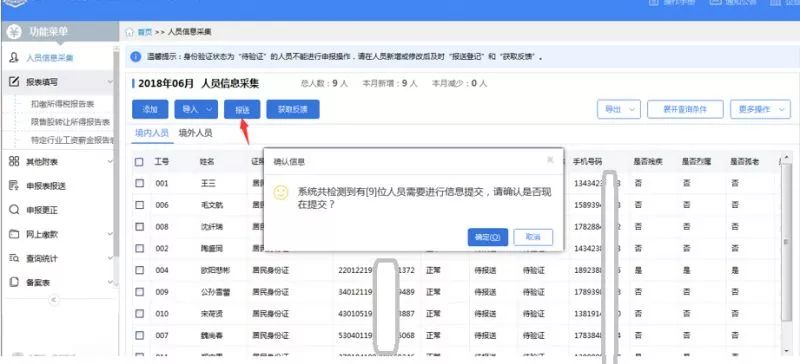Collapse the sidebar with the double-chevron icon
The image size is (800, 364).
point(54,300)
